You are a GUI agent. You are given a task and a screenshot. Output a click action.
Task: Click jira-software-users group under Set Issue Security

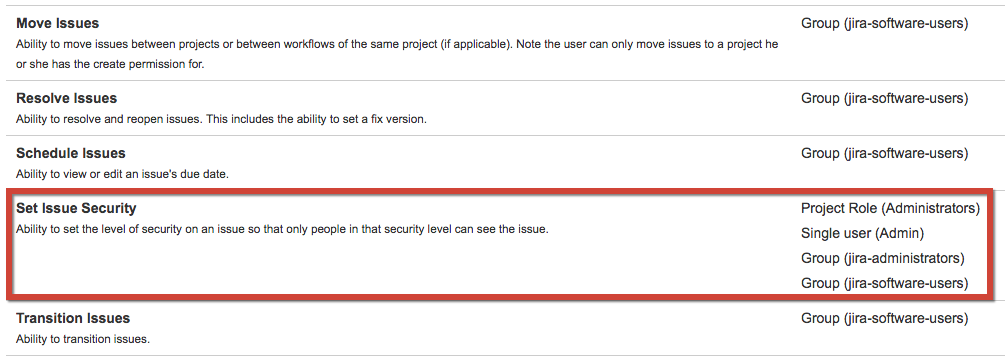pyautogui.click(x=885, y=283)
